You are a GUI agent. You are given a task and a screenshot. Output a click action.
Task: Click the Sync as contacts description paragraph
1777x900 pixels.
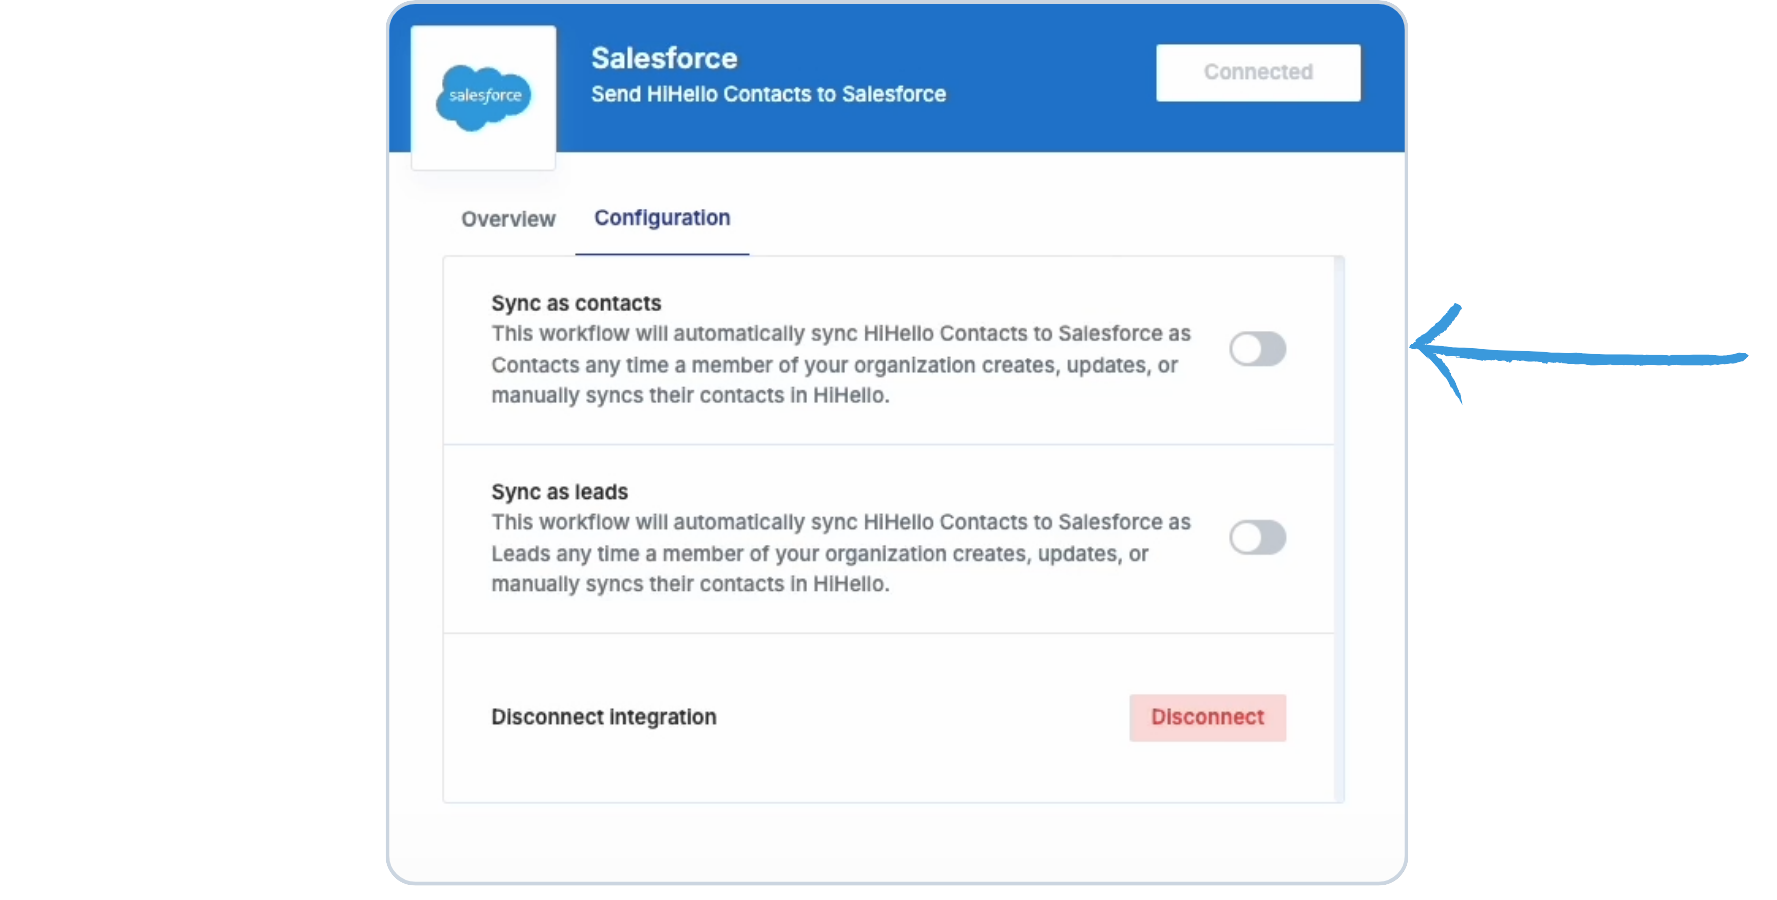tap(841, 364)
